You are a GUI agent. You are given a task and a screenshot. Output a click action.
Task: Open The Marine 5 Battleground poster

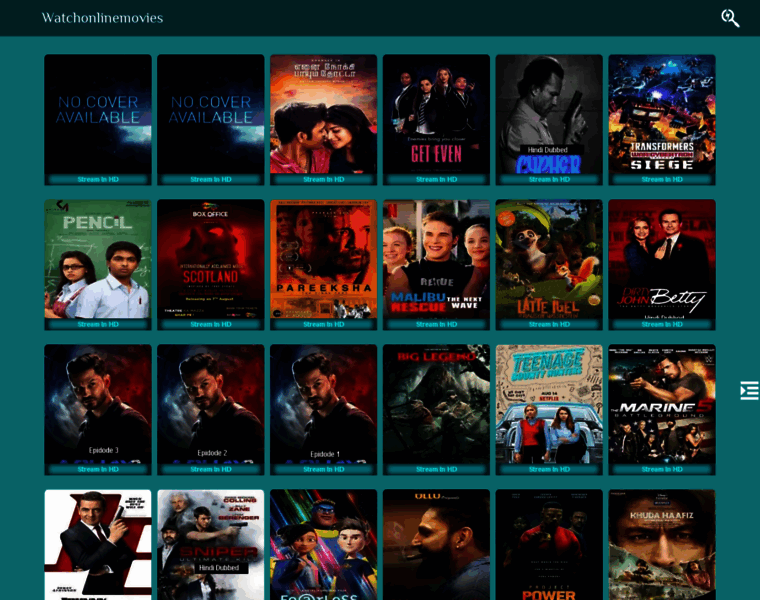point(662,404)
